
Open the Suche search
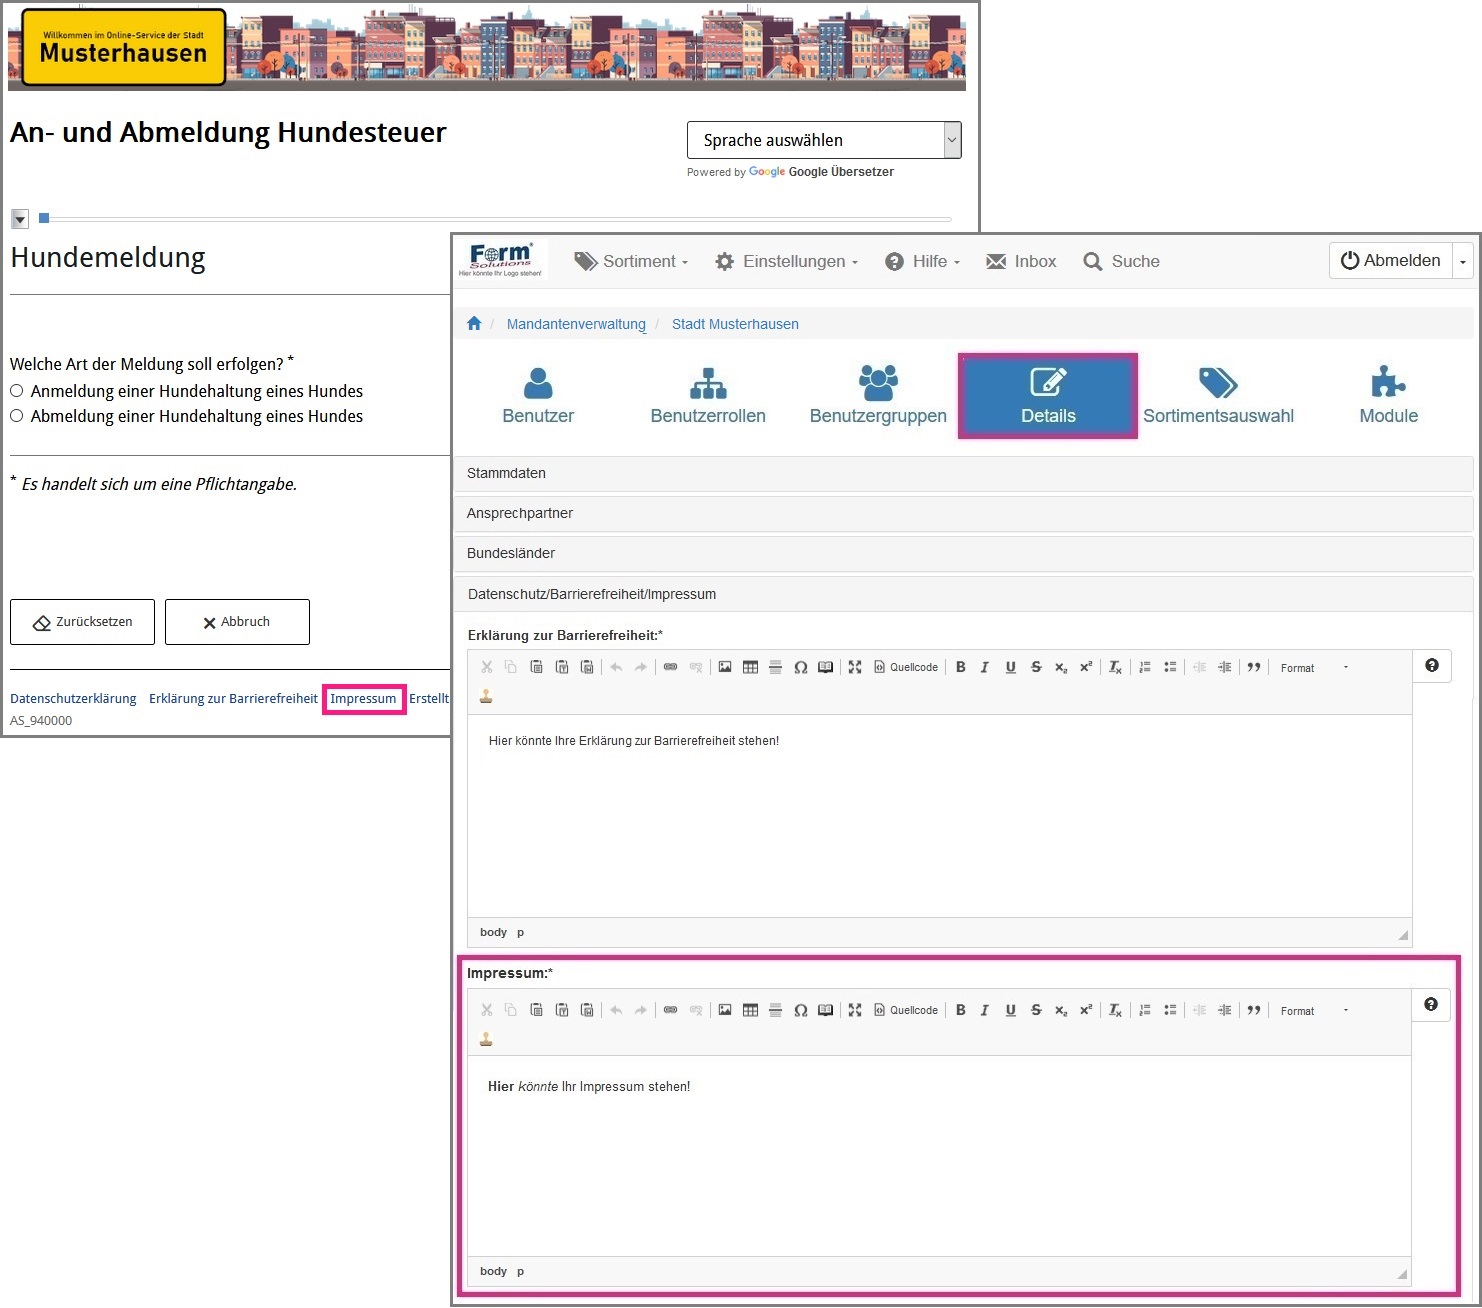click(1122, 261)
